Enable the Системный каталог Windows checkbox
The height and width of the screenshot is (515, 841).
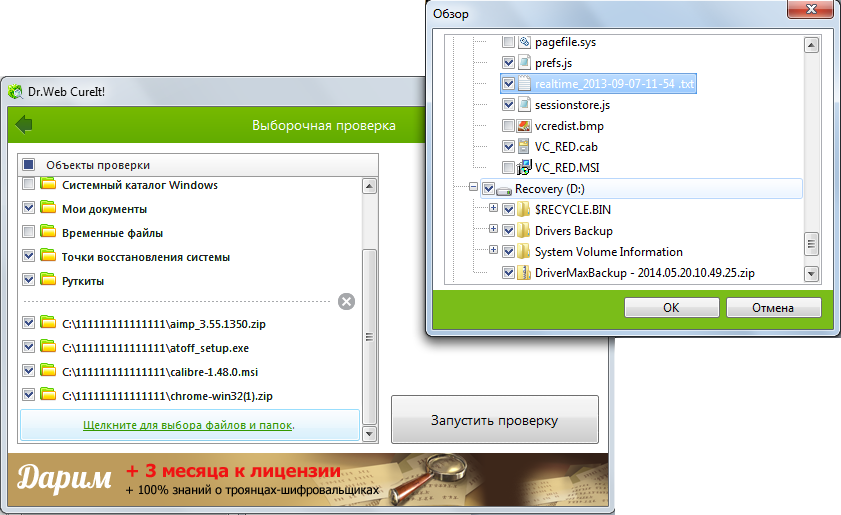(x=28, y=184)
